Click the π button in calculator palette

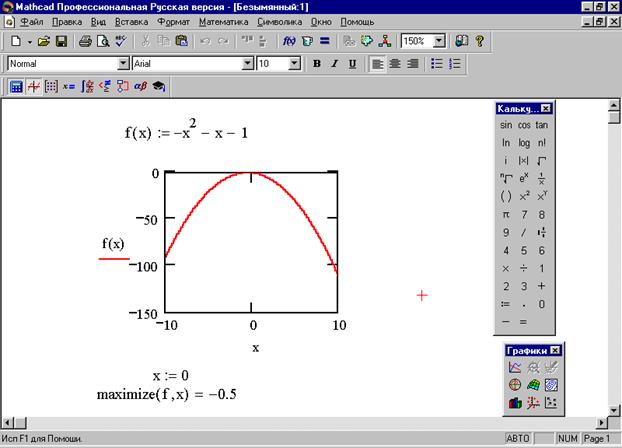506,215
